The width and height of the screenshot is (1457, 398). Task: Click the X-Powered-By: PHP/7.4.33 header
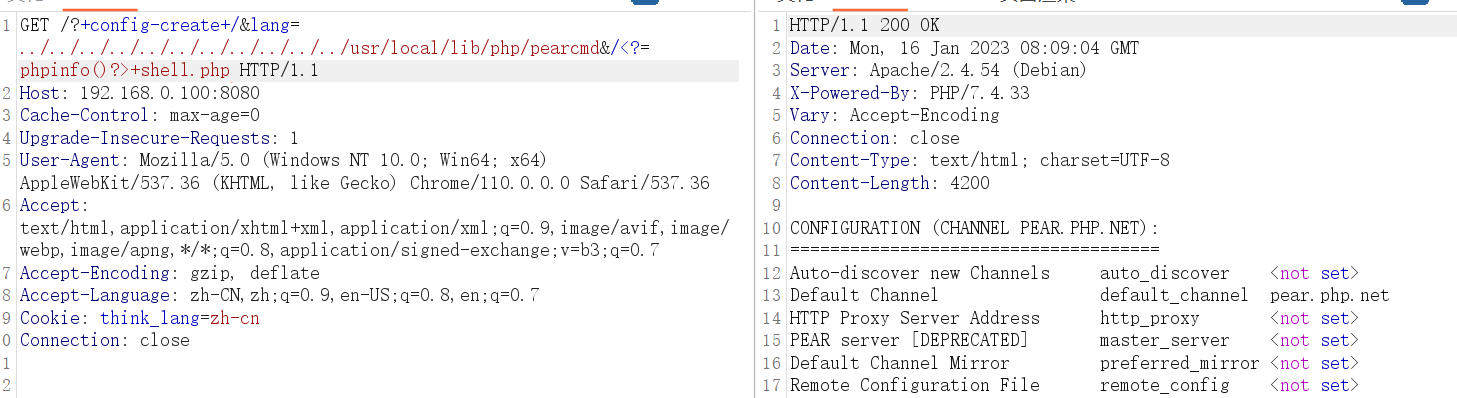[909, 93]
